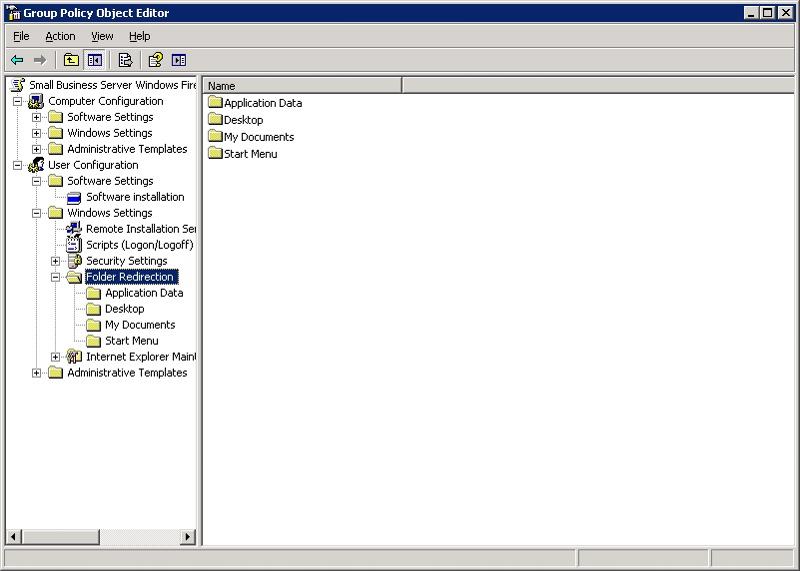The height and width of the screenshot is (571, 800).
Task: Expand Software Settings under Computer Configuration
Action: (36, 117)
